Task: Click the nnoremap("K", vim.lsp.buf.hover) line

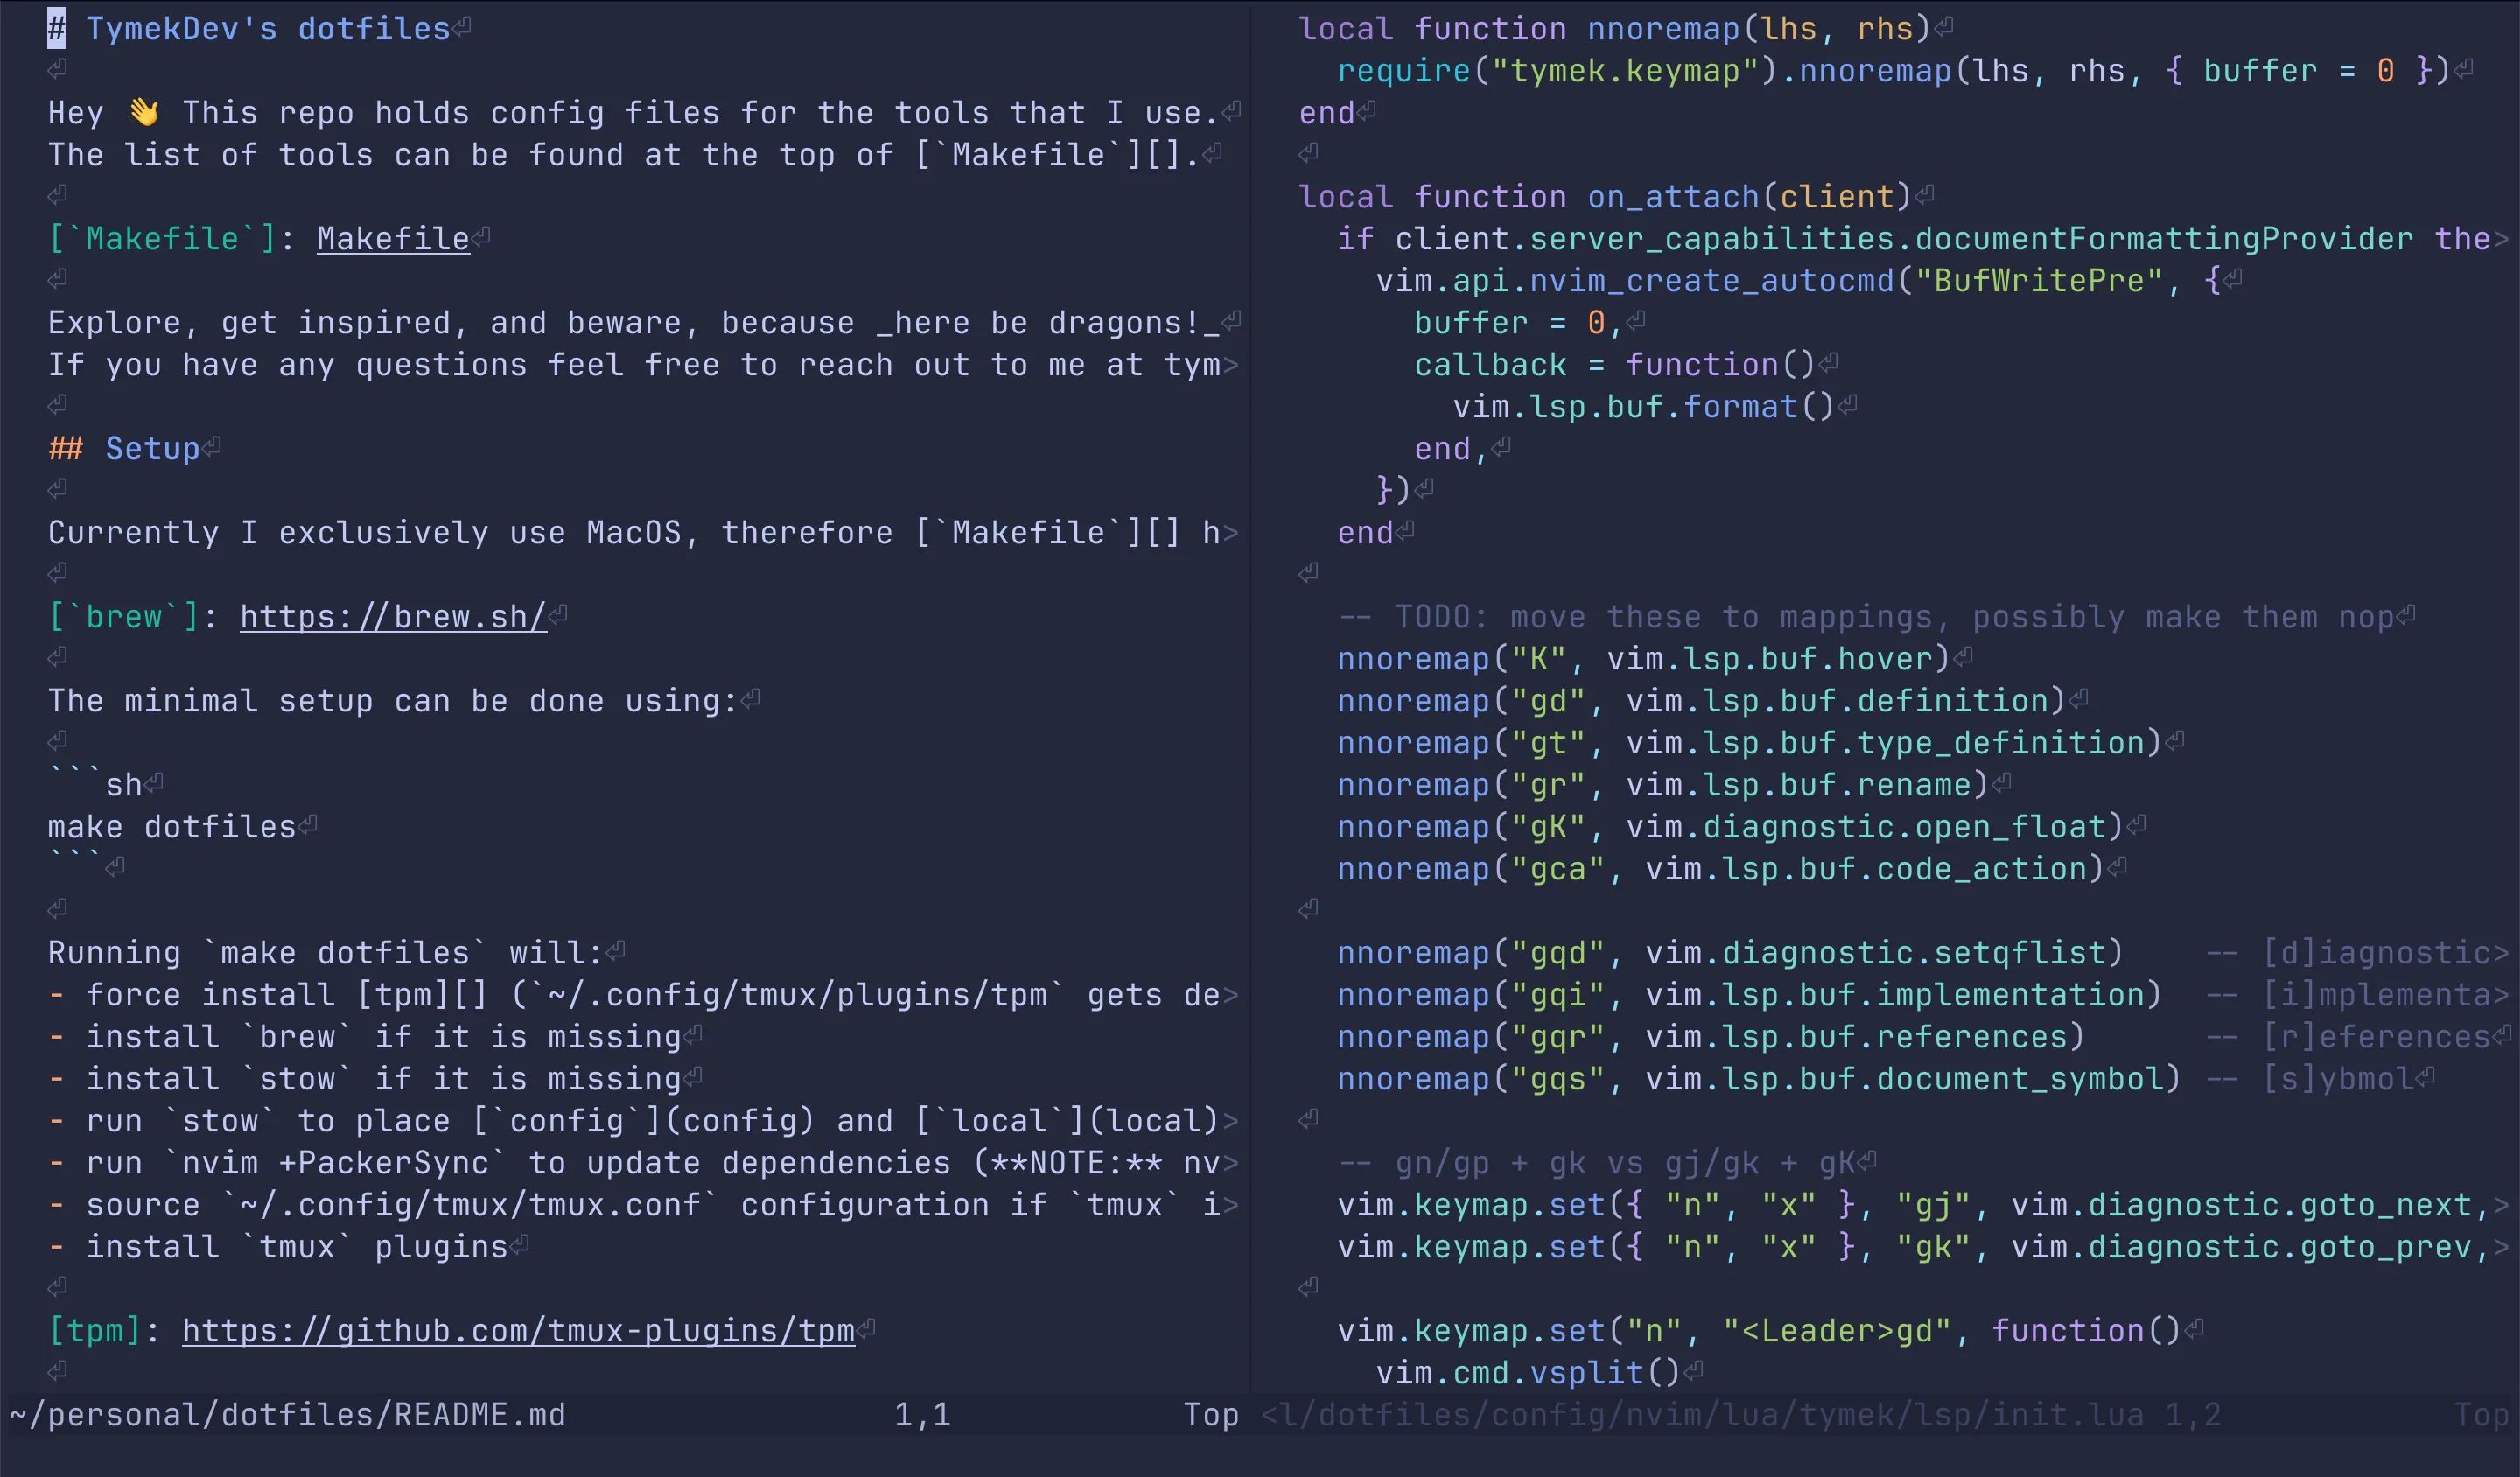Action: (x=1643, y=659)
